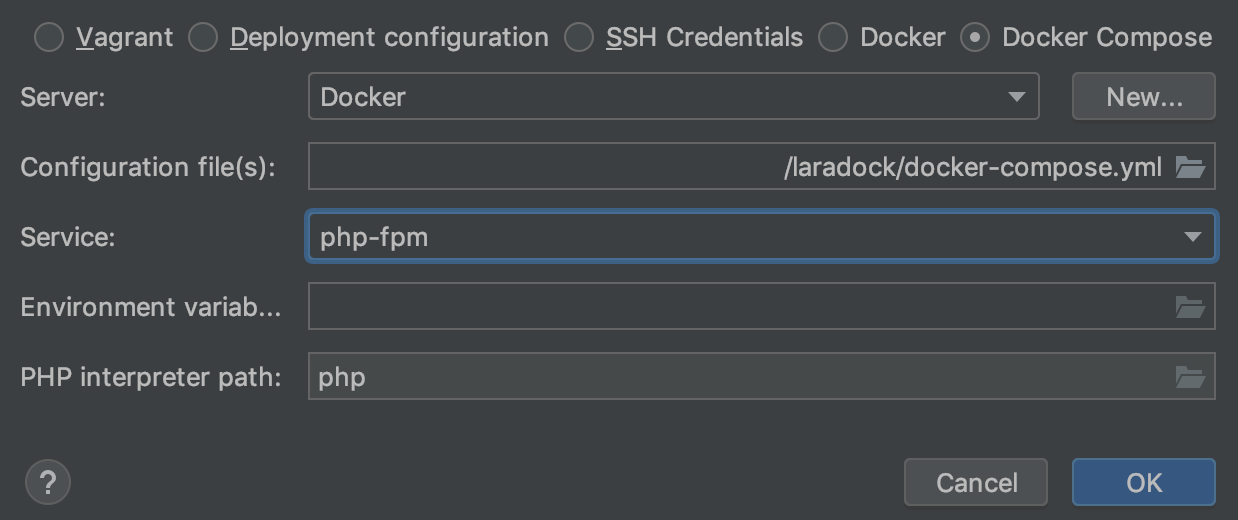Open environment variables folder icon
The image size is (1238, 520).
click(x=1190, y=307)
